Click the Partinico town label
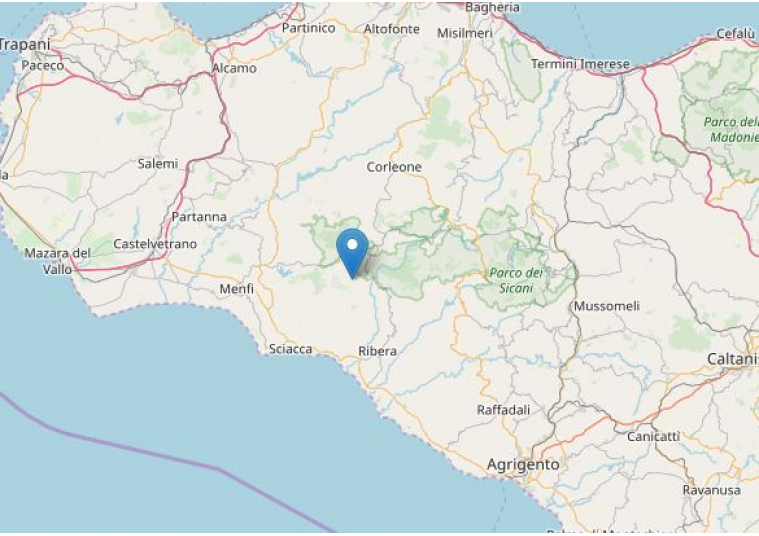This screenshot has width=759, height=536. point(309,28)
